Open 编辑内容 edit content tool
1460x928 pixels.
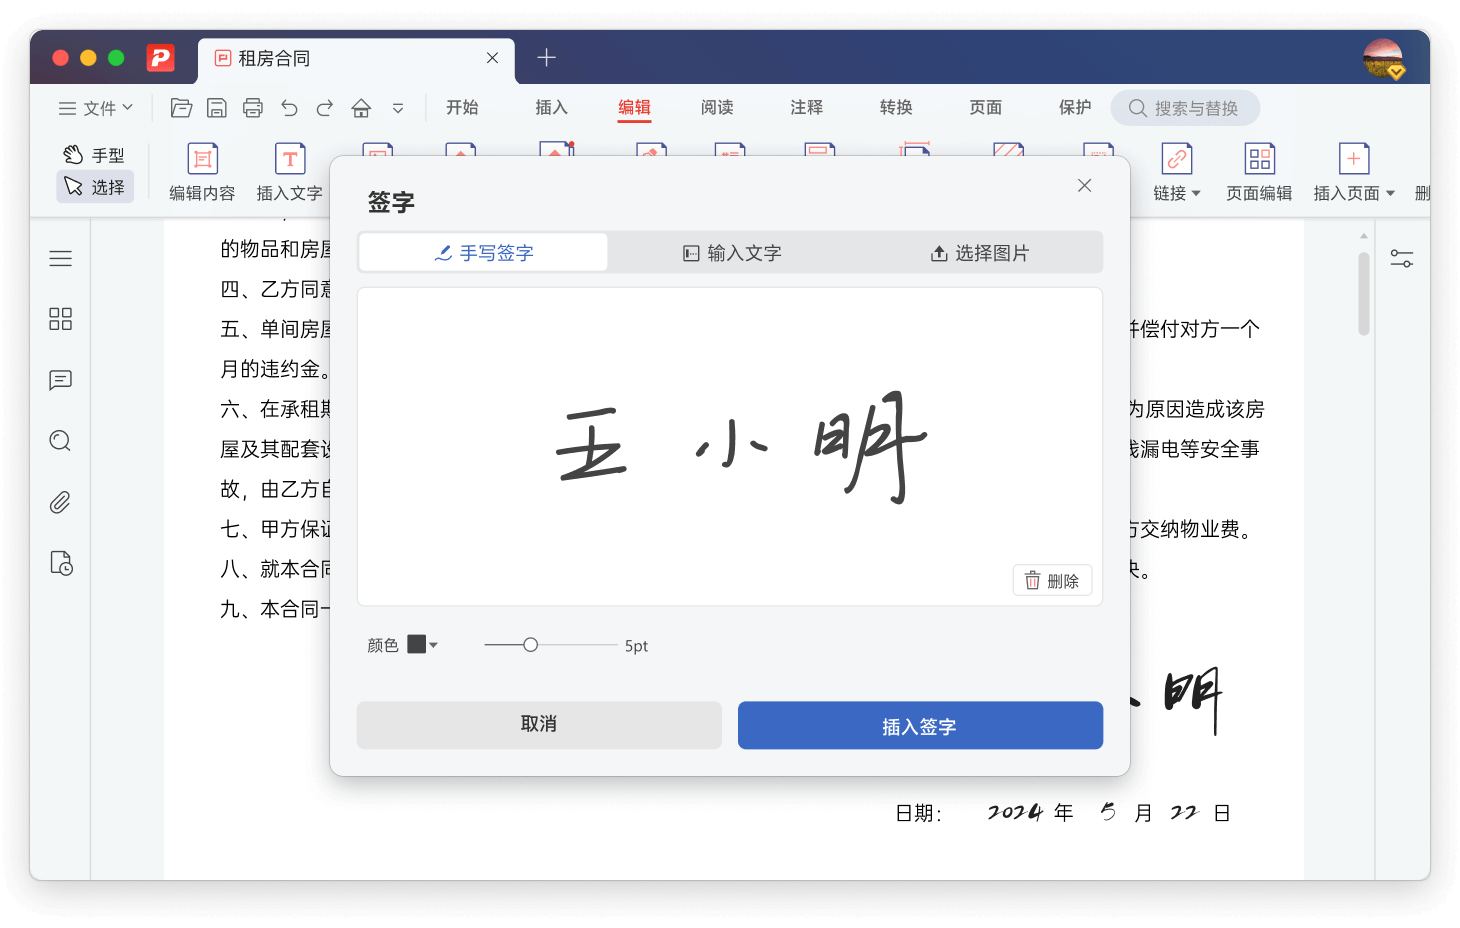pyautogui.click(x=202, y=172)
